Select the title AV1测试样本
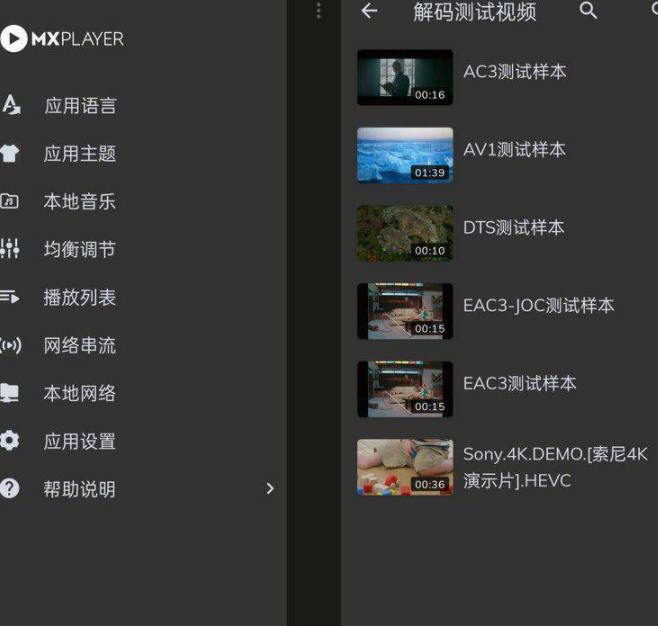 pos(514,150)
